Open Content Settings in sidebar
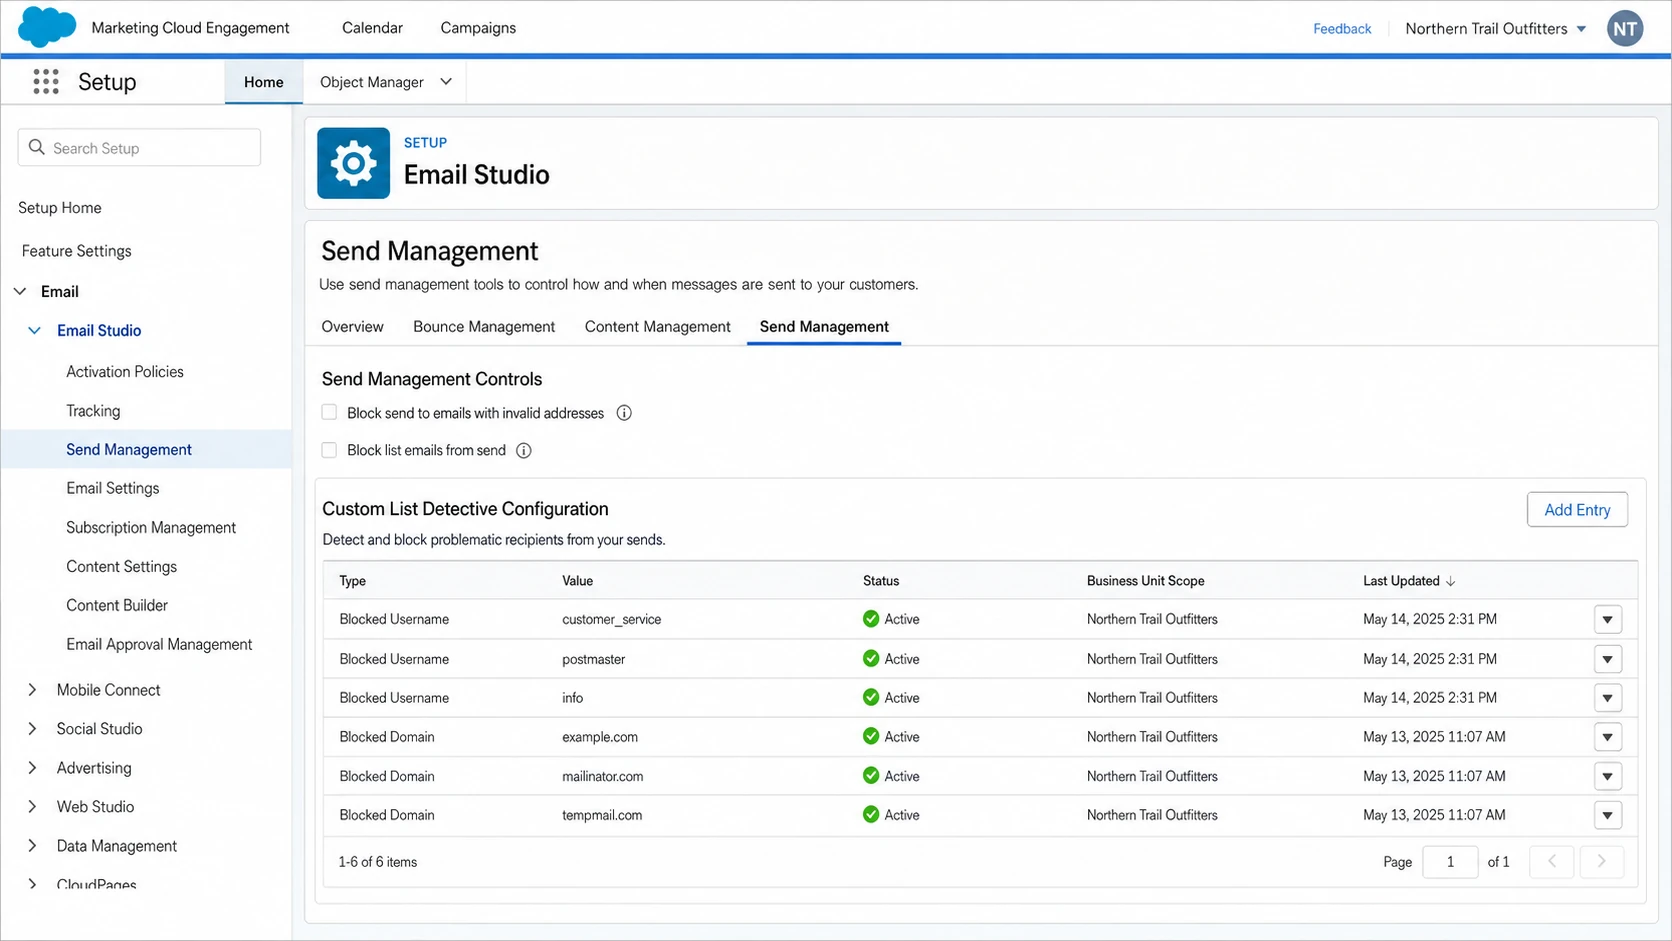Screen dimensions: 1672x941 pos(122,567)
